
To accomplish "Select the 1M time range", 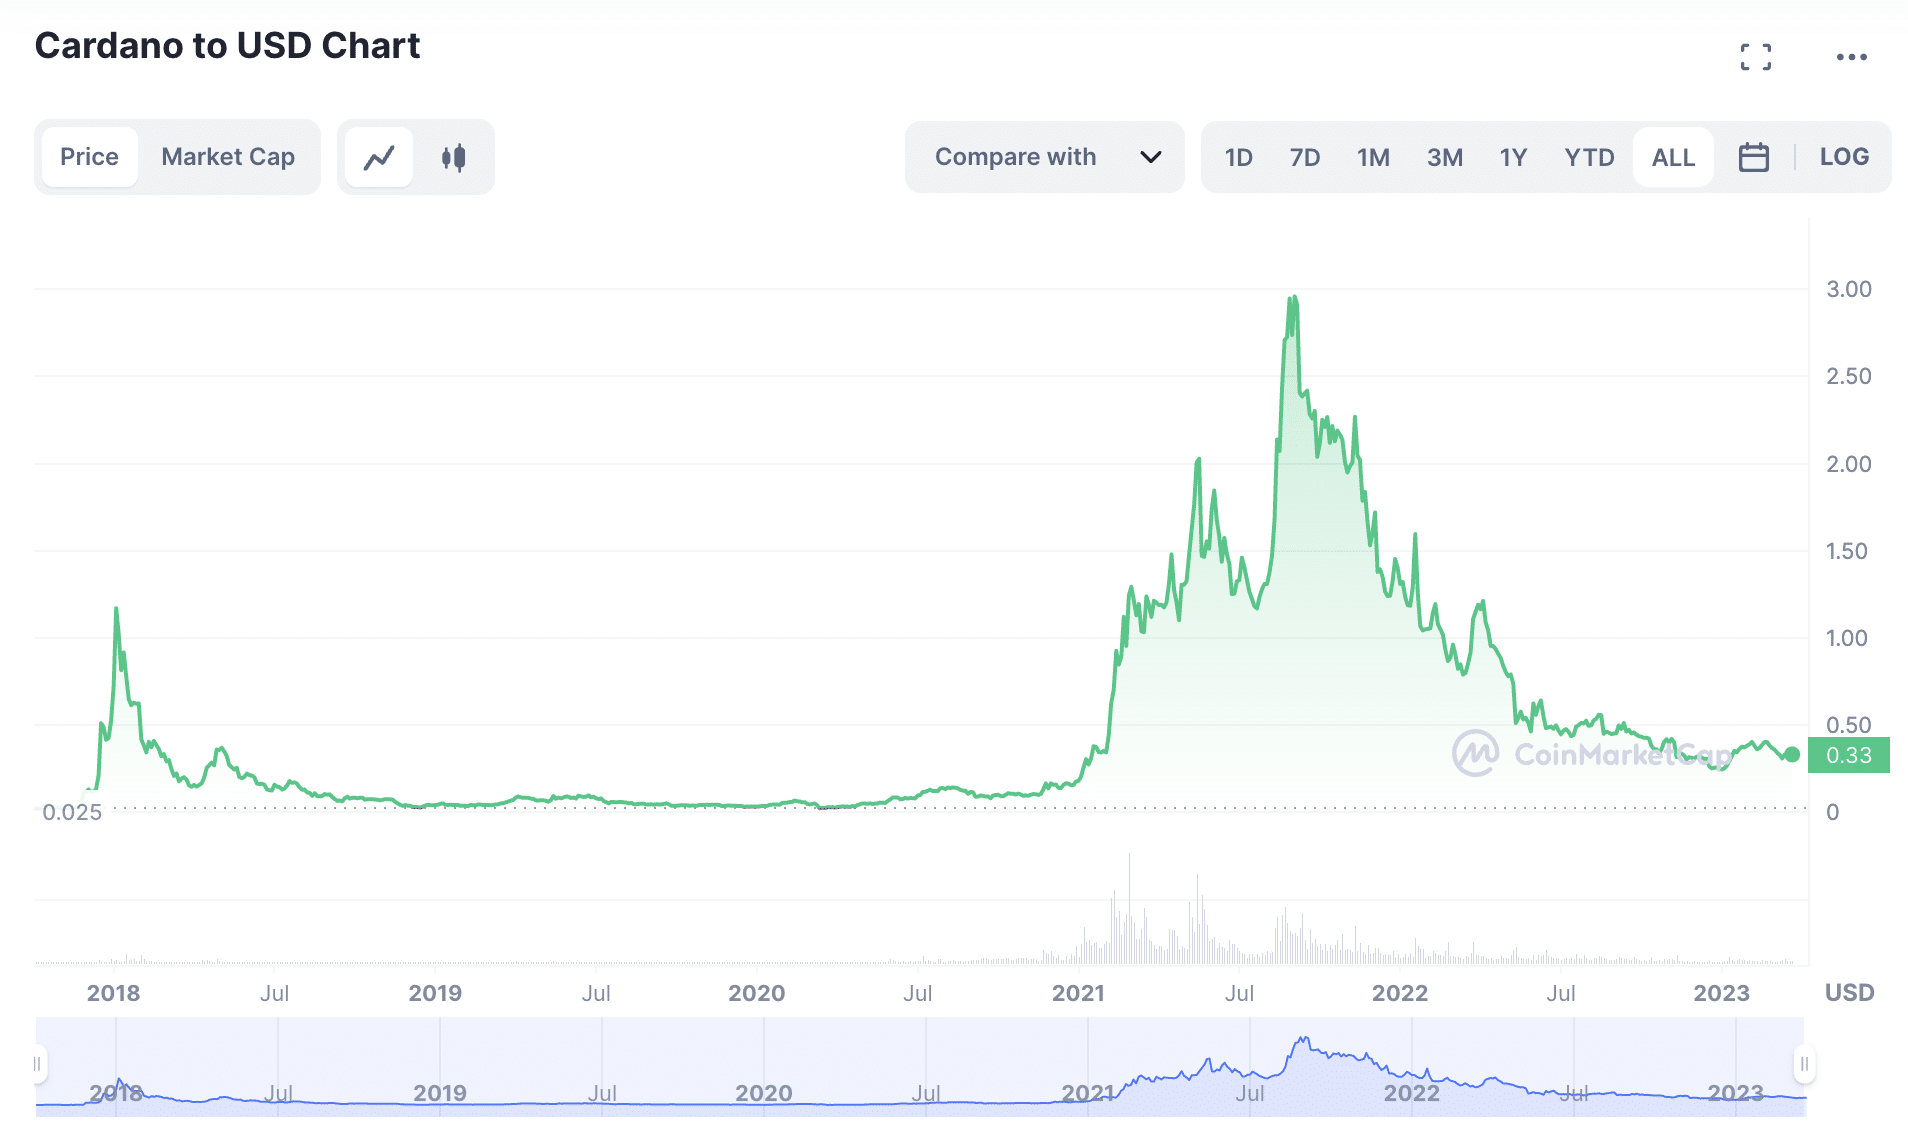I will (x=1373, y=157).
